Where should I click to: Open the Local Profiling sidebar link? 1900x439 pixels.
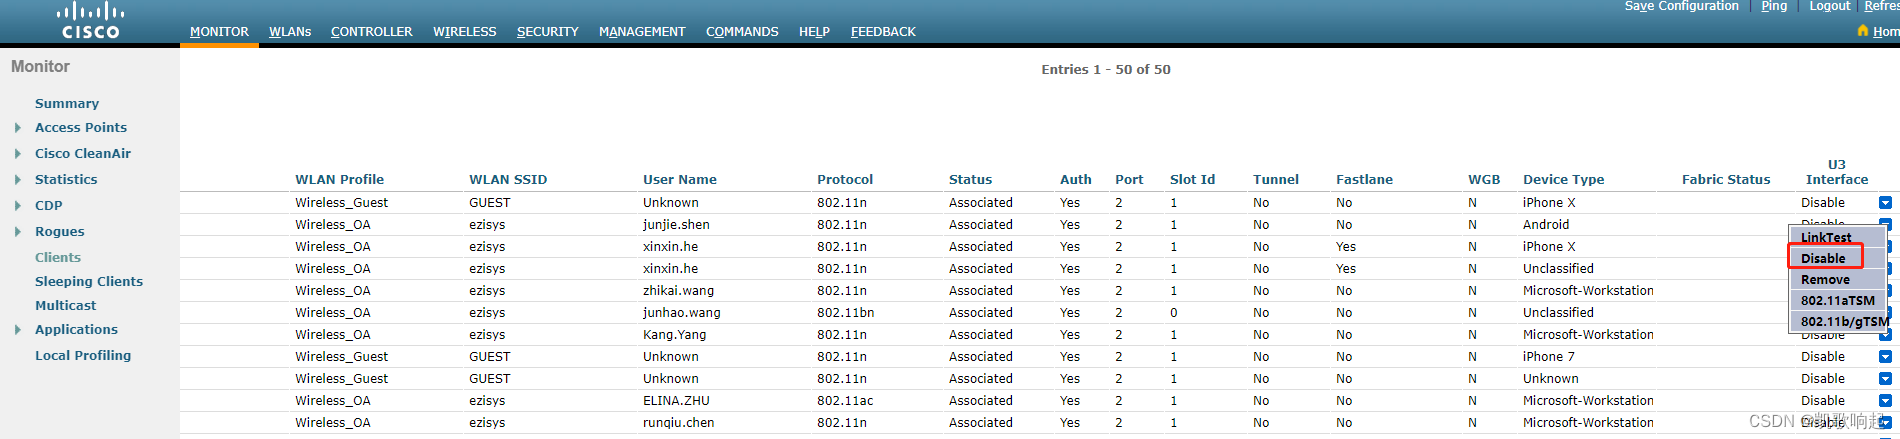point(83,356)
